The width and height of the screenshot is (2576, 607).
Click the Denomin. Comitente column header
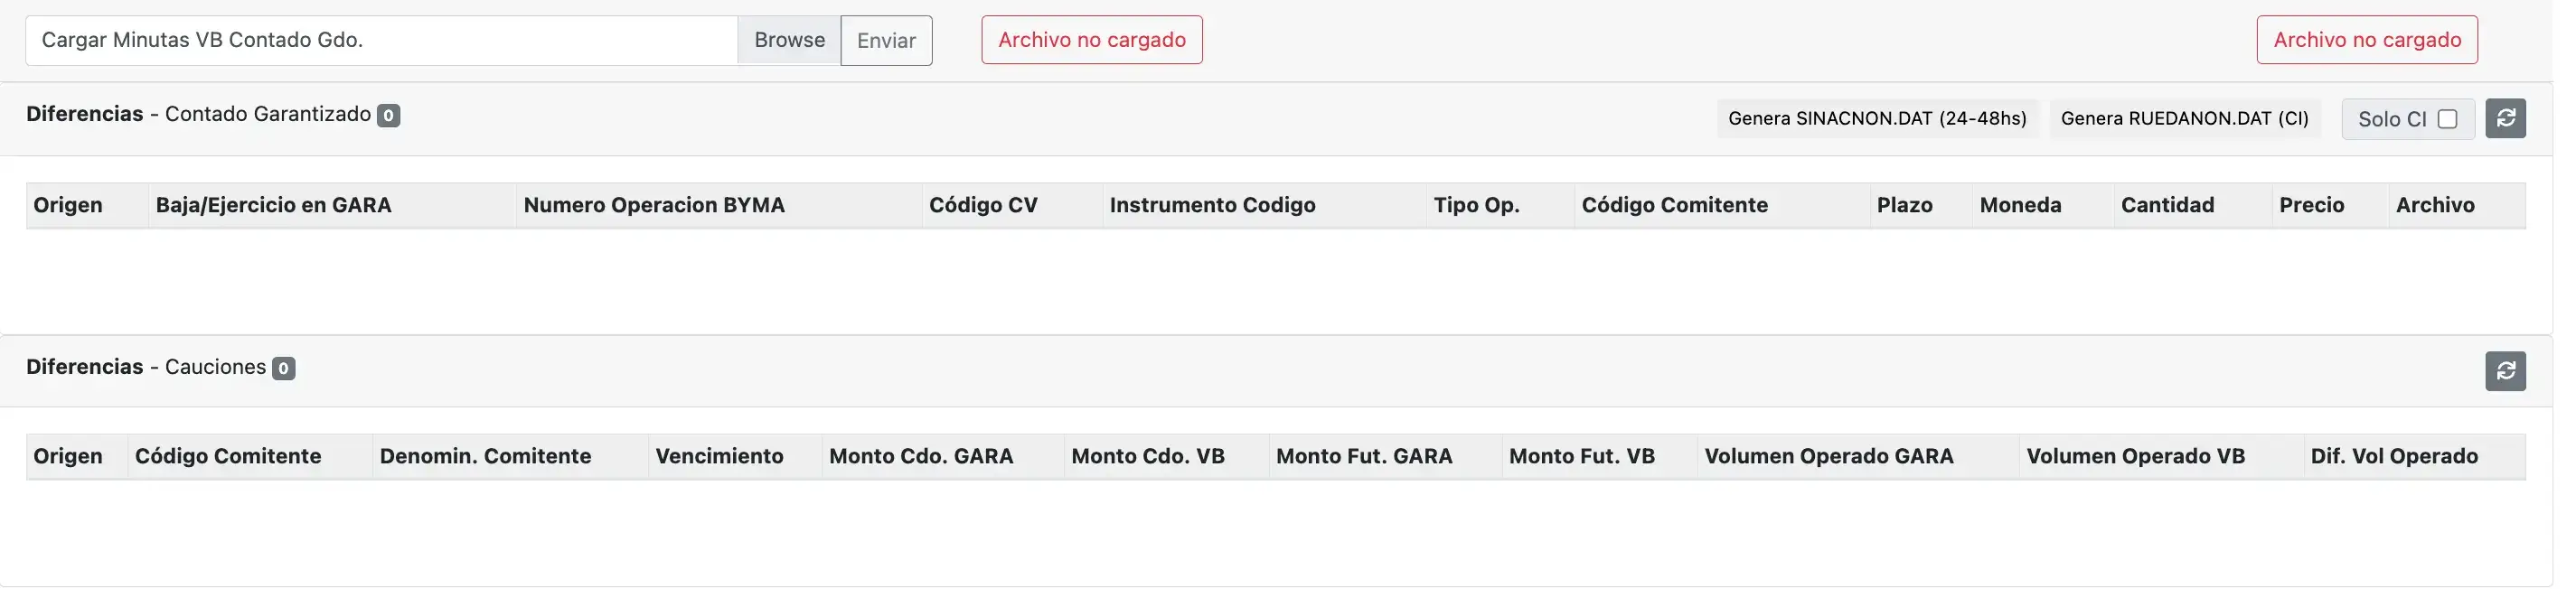pos(485,457)
